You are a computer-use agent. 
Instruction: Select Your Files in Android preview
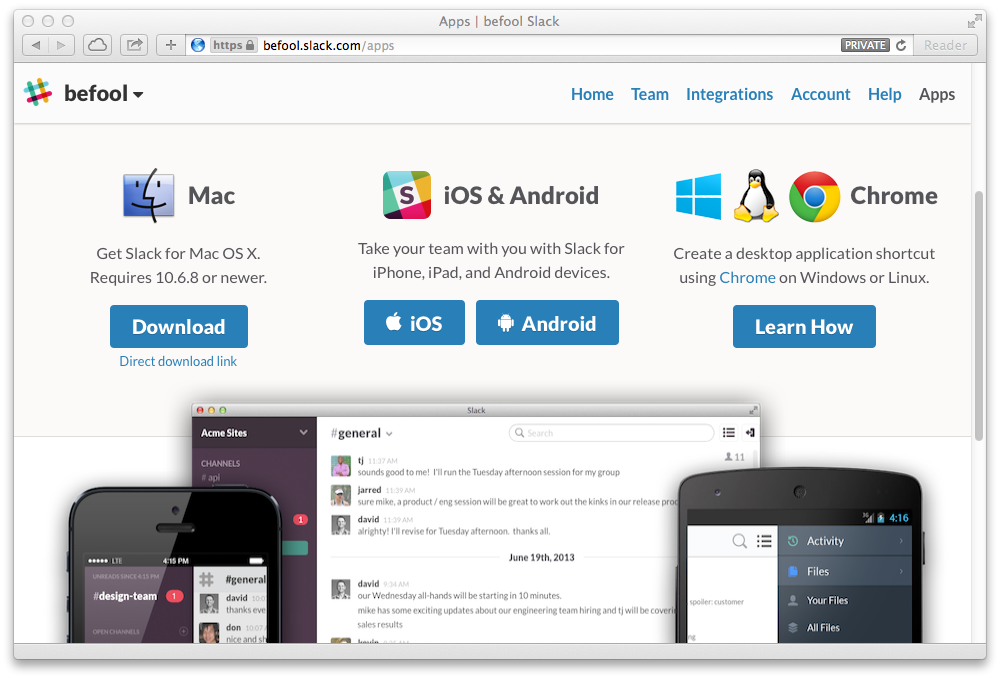845,600
